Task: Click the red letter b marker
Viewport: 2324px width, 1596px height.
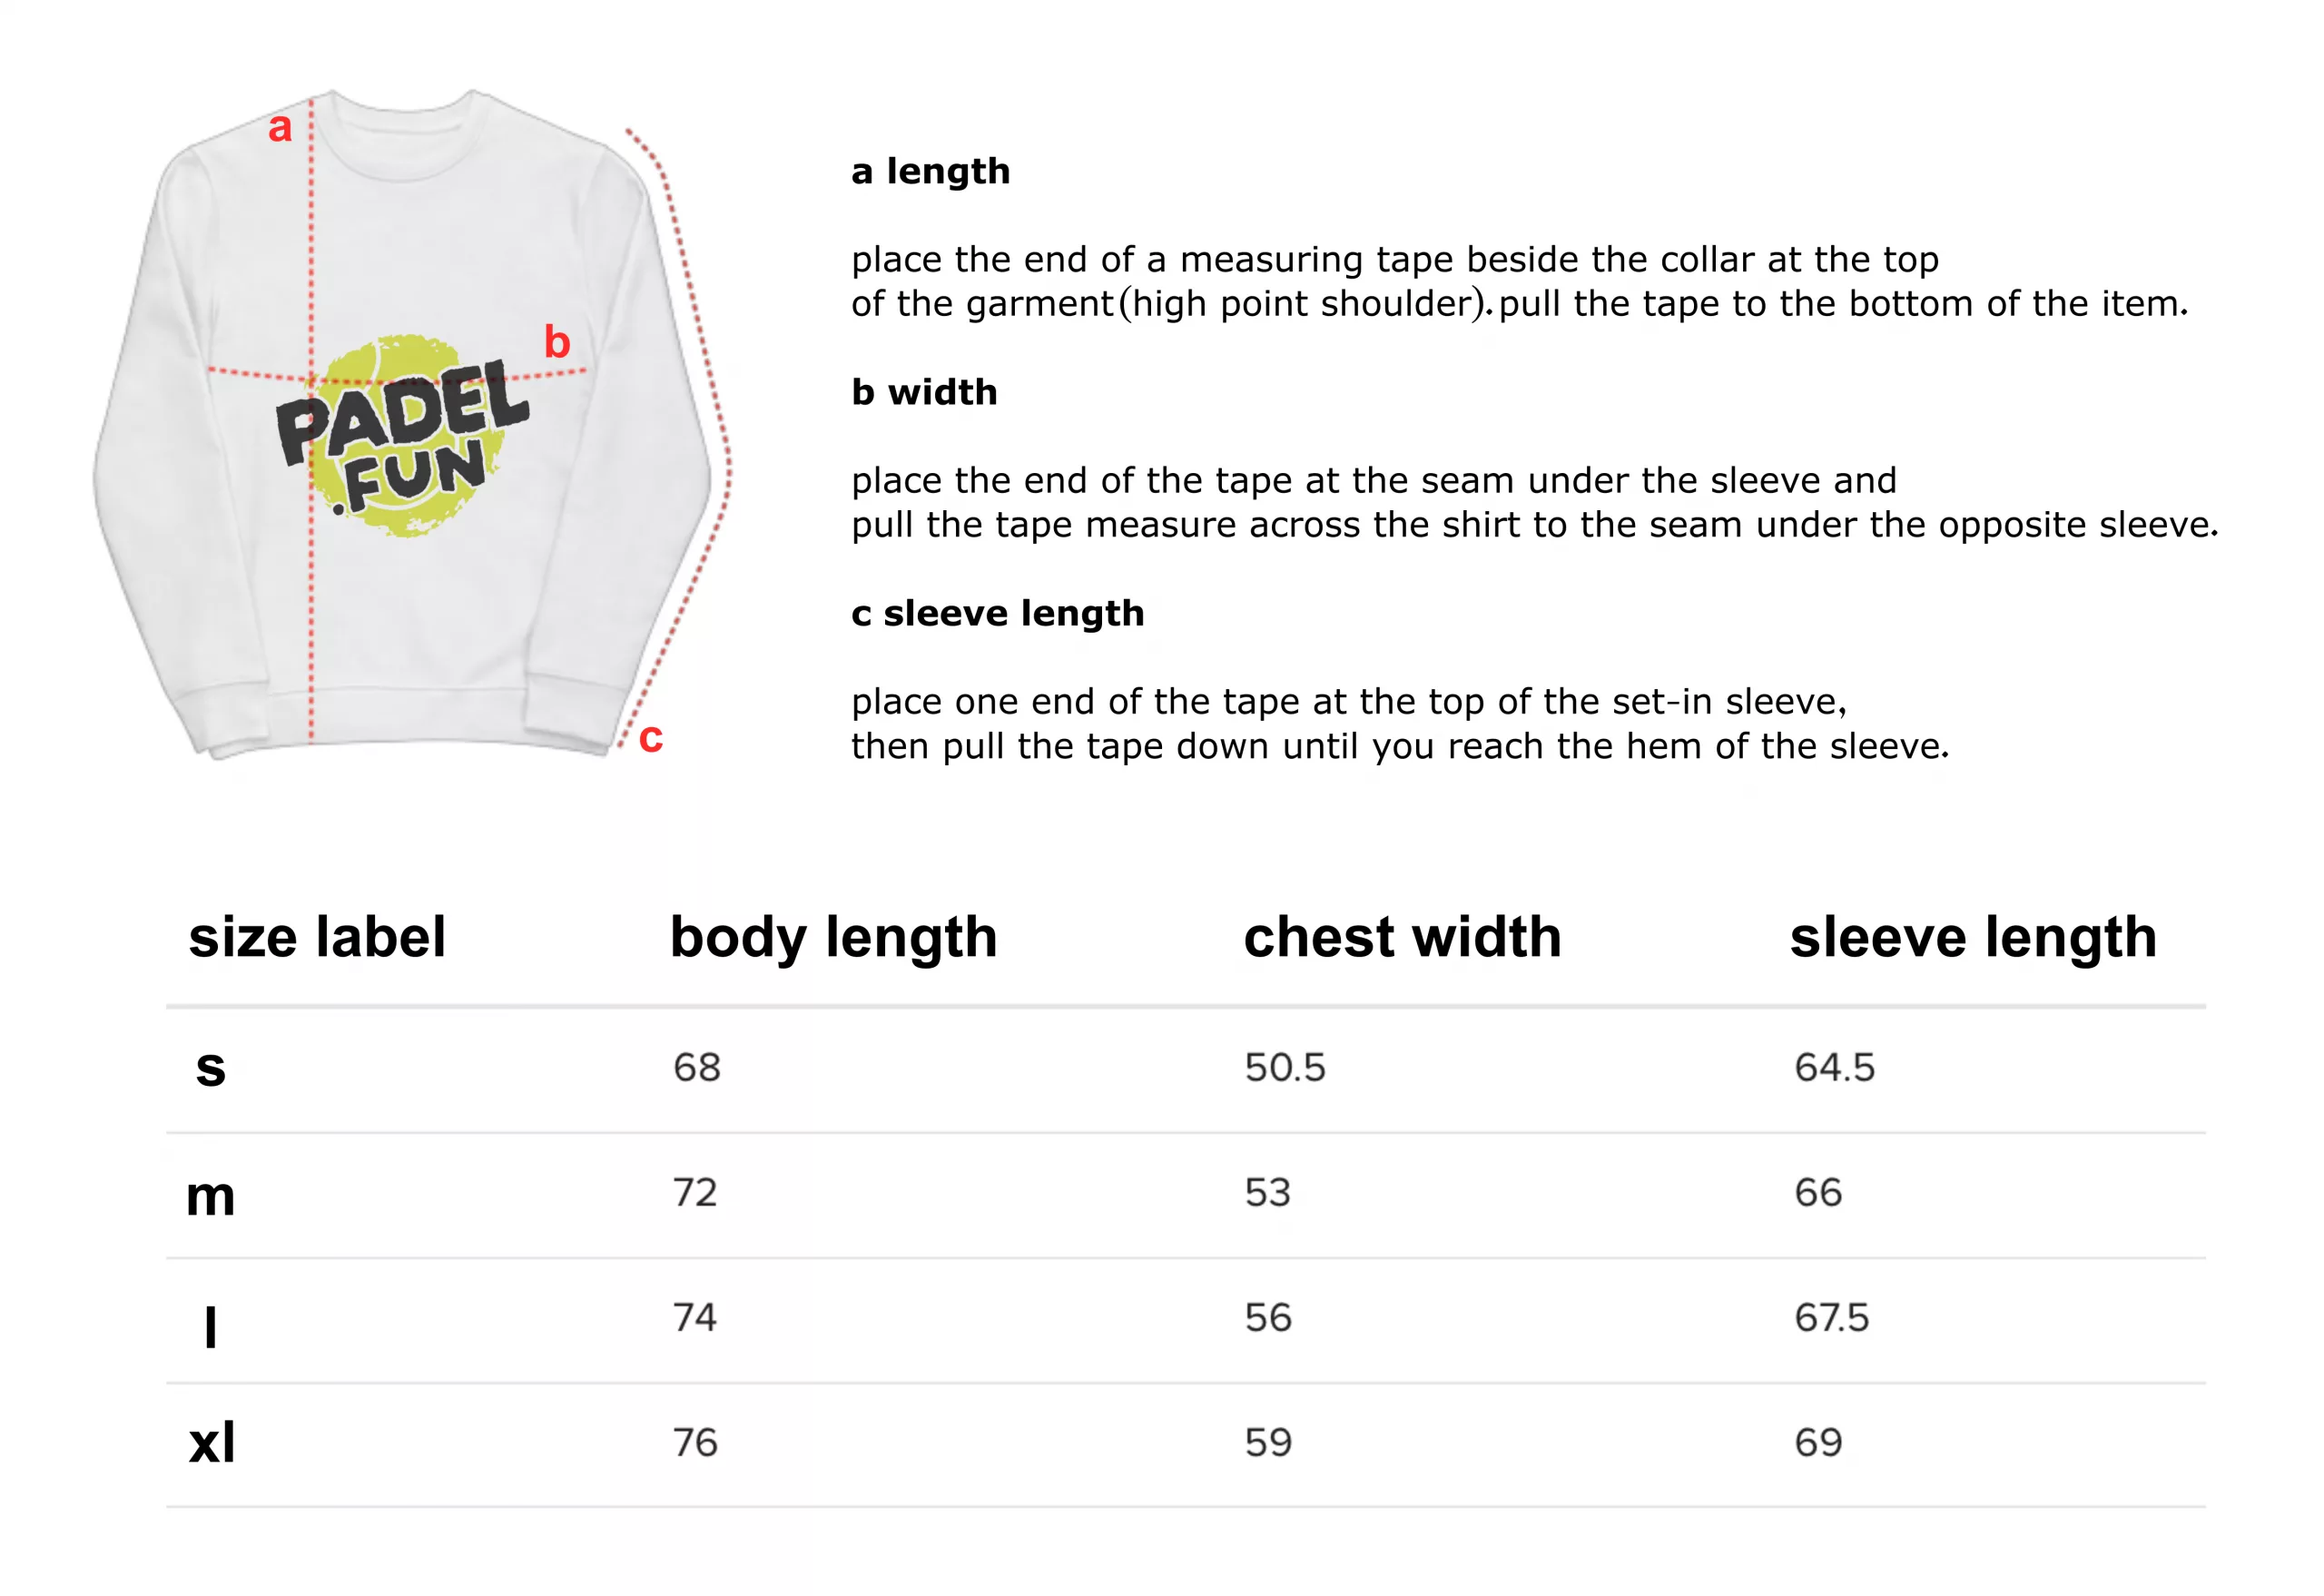Action: 557,342
